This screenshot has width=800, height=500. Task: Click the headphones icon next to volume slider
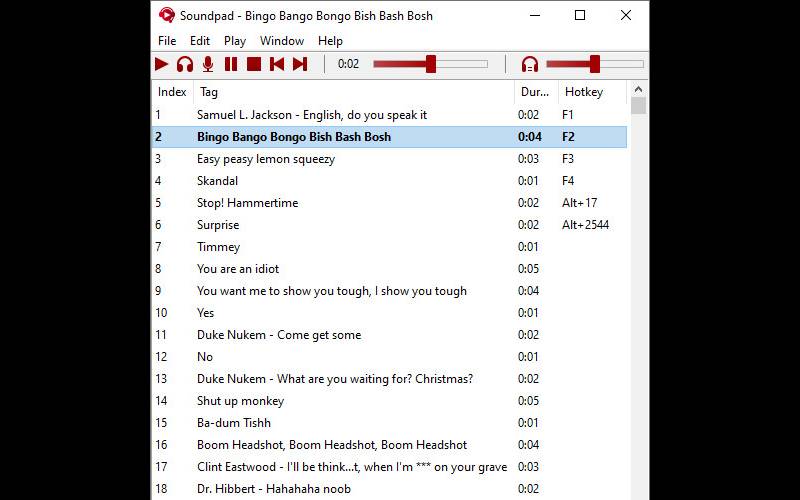[x=530, y=64]
